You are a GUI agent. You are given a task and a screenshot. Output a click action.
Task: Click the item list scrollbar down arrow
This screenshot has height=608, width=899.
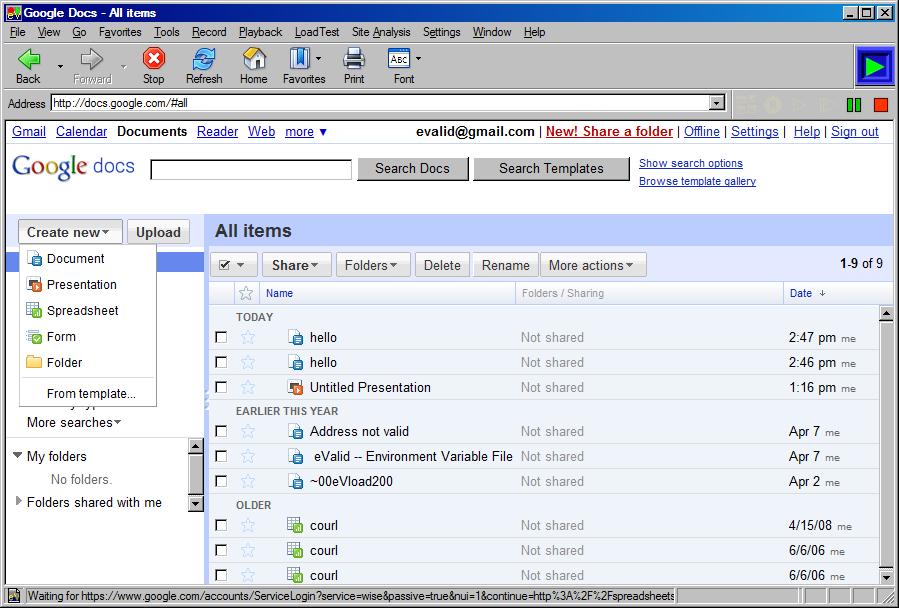(886, 576)
